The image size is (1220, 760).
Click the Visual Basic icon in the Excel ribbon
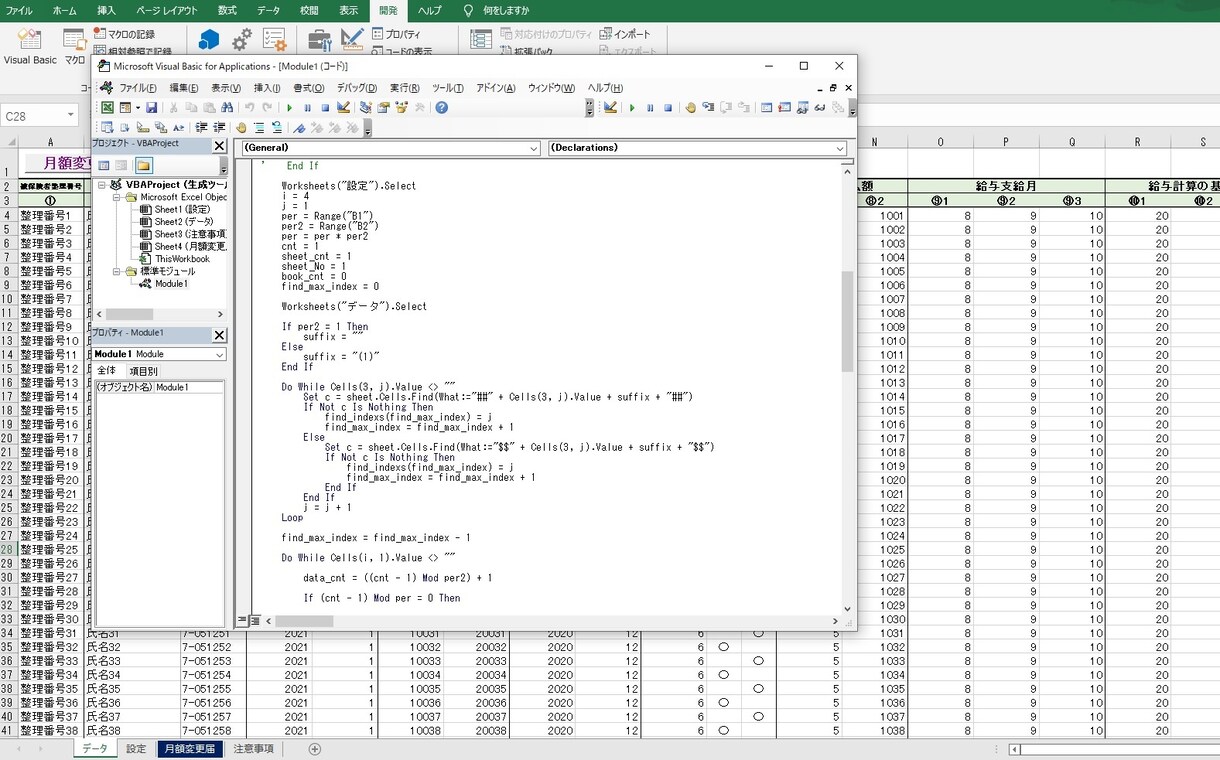click(x=30, y=46)
